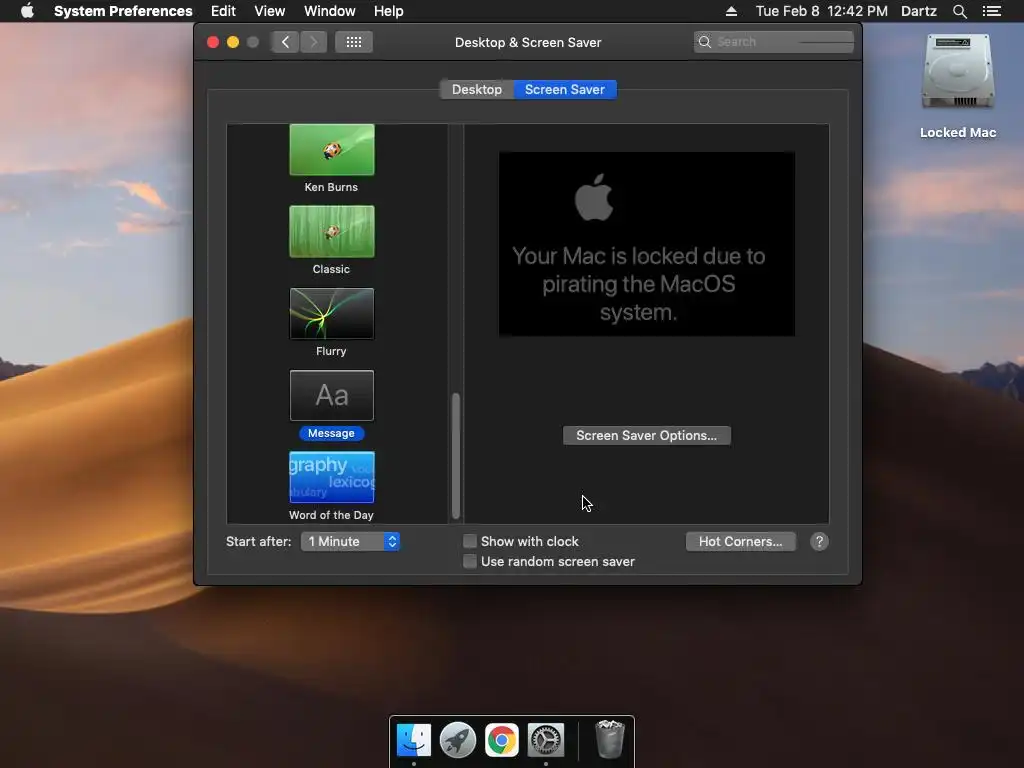Open the View menu

click(x=270, y=11)
